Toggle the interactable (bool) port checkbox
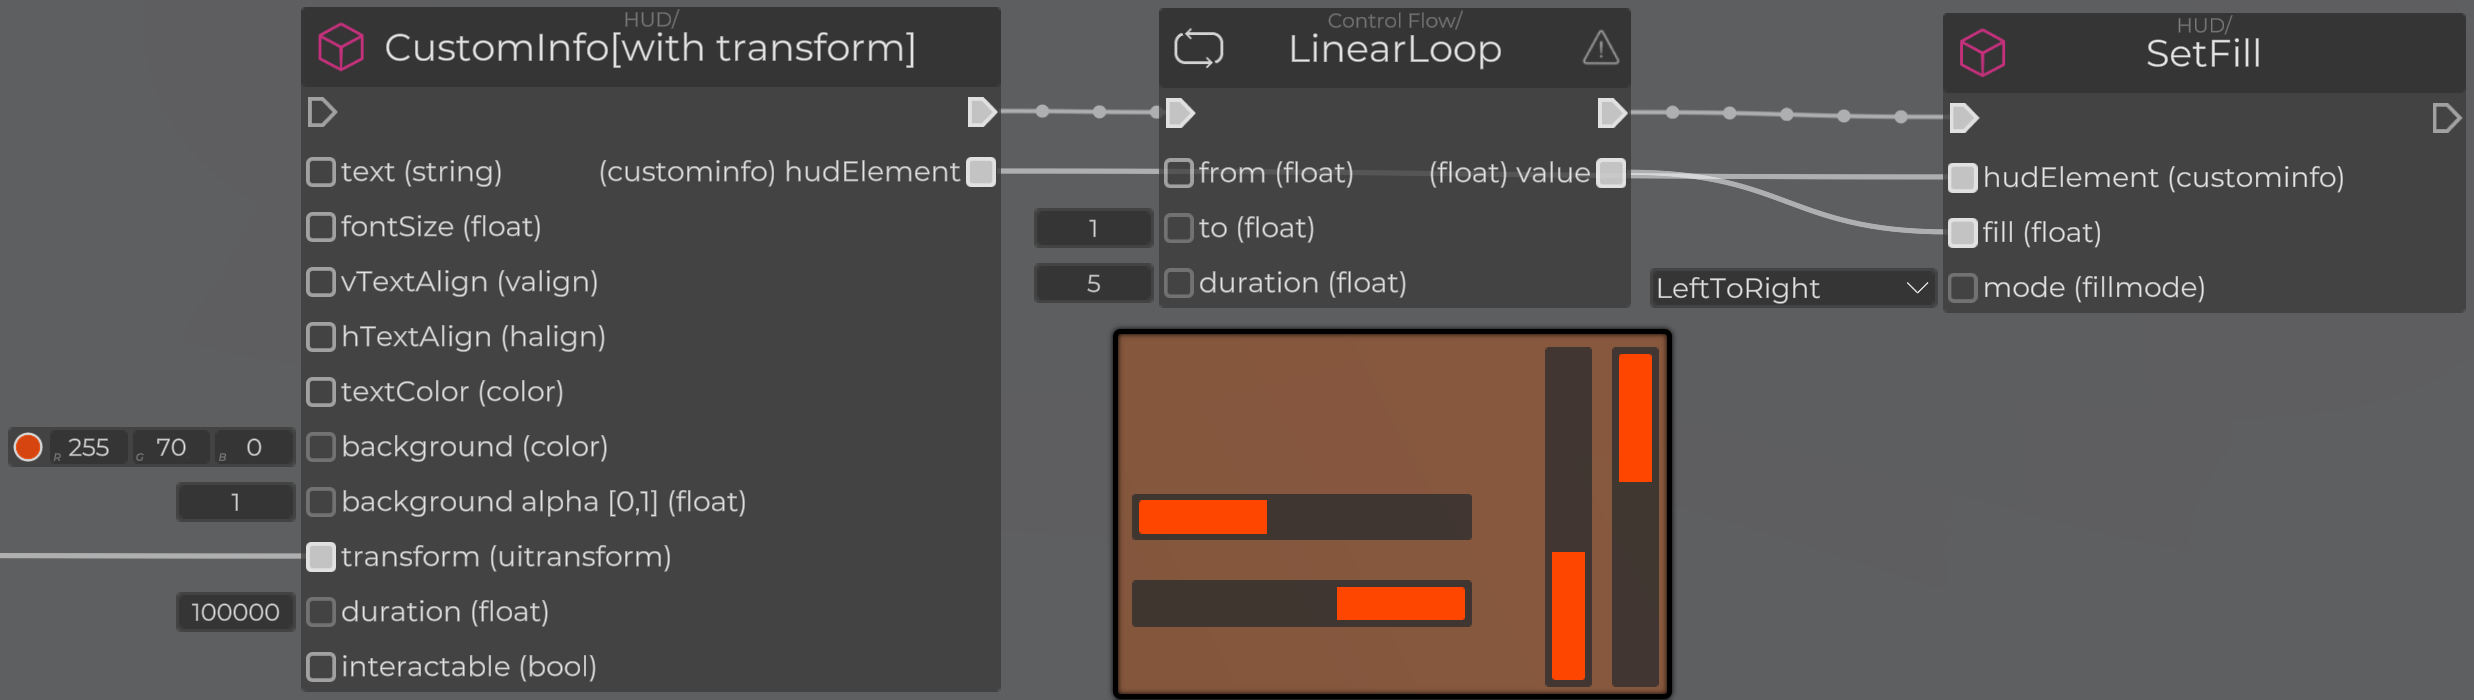Viewport: 2474px width, 700px height. point(321,666)
